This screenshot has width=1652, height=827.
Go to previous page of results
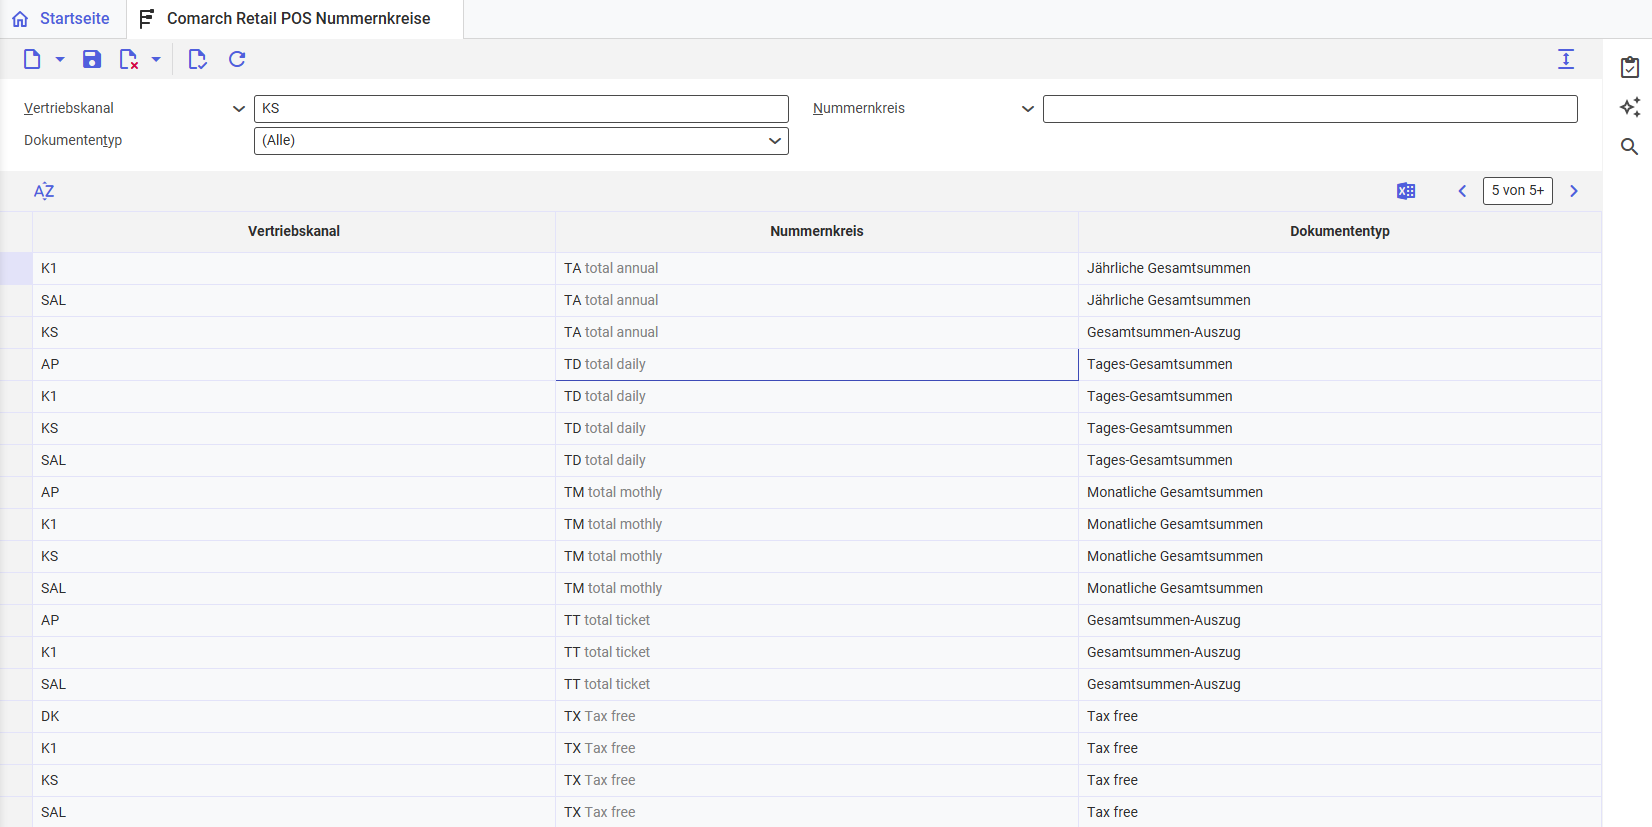(1462, 191)
